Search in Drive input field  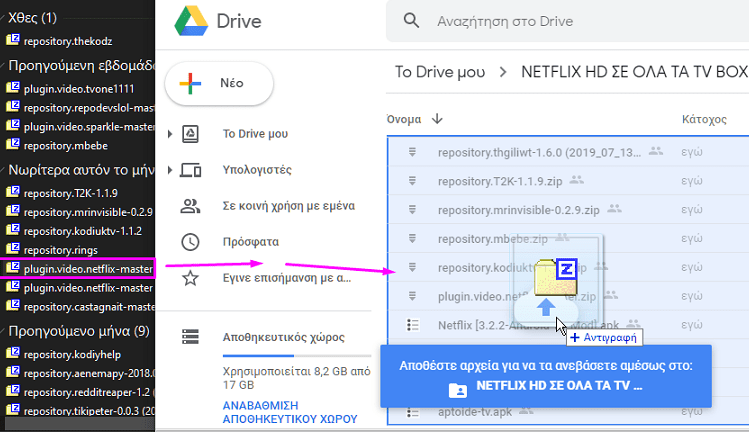point(567,21)
